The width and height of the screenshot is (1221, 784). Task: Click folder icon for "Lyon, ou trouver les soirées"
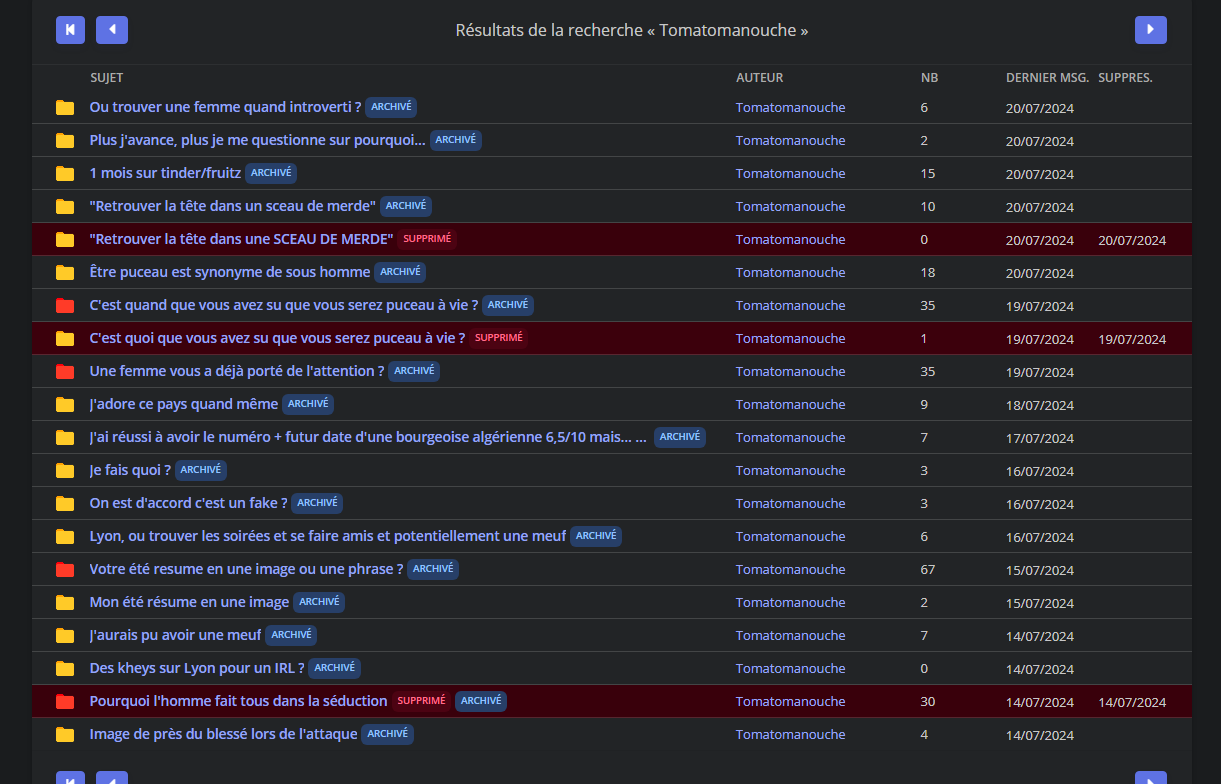[65, 537]
